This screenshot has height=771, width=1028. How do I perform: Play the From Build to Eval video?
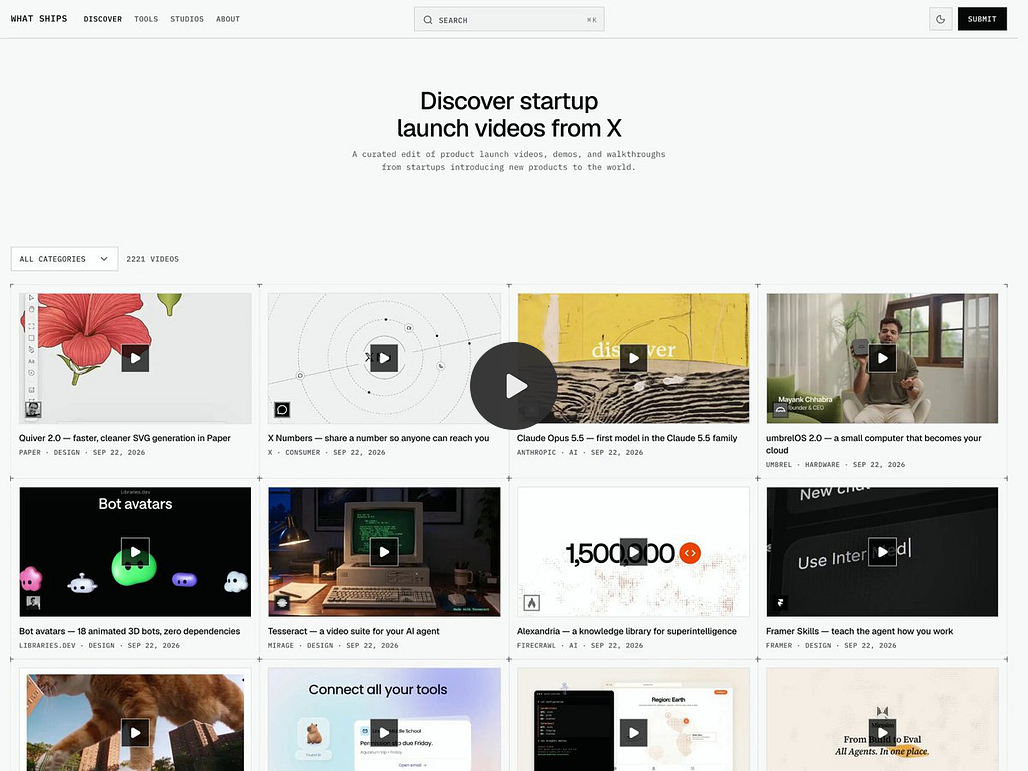click(882, 732)
